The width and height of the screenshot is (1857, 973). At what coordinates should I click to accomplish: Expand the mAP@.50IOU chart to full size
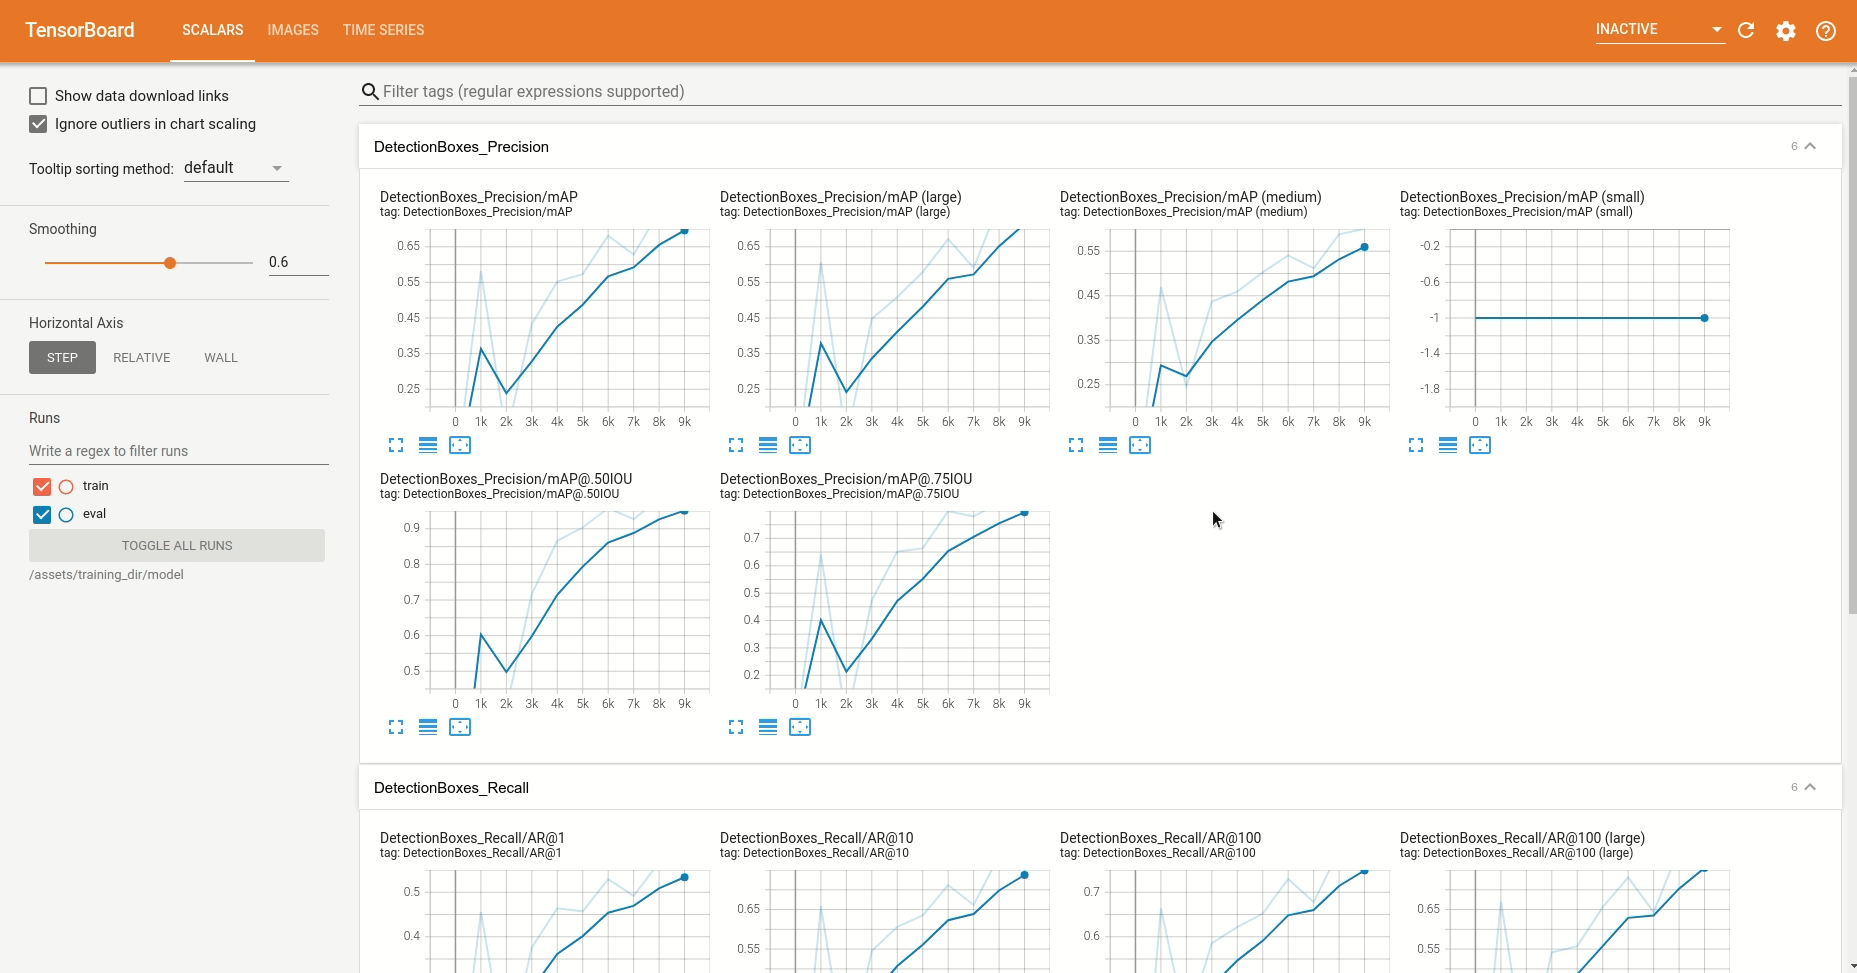(396, 727)
